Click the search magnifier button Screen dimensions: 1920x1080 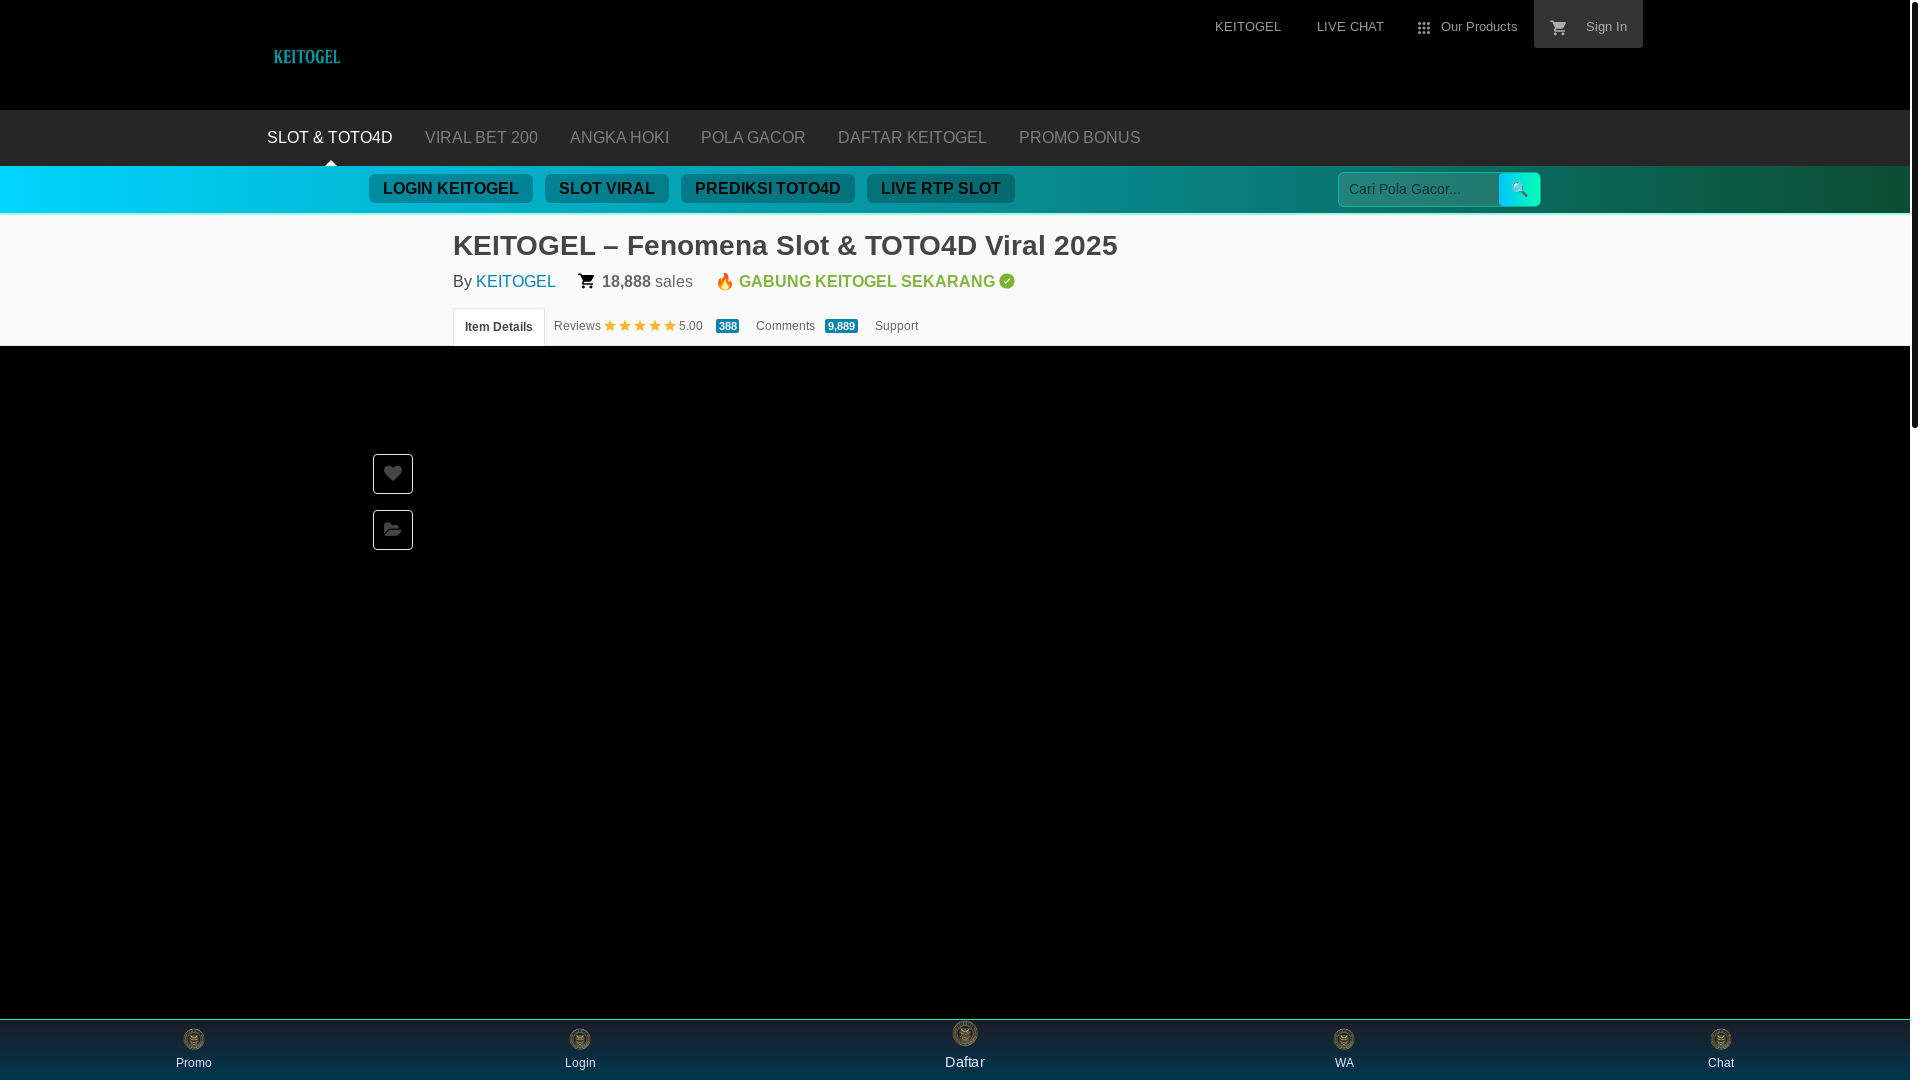(x=1519, y=189)
